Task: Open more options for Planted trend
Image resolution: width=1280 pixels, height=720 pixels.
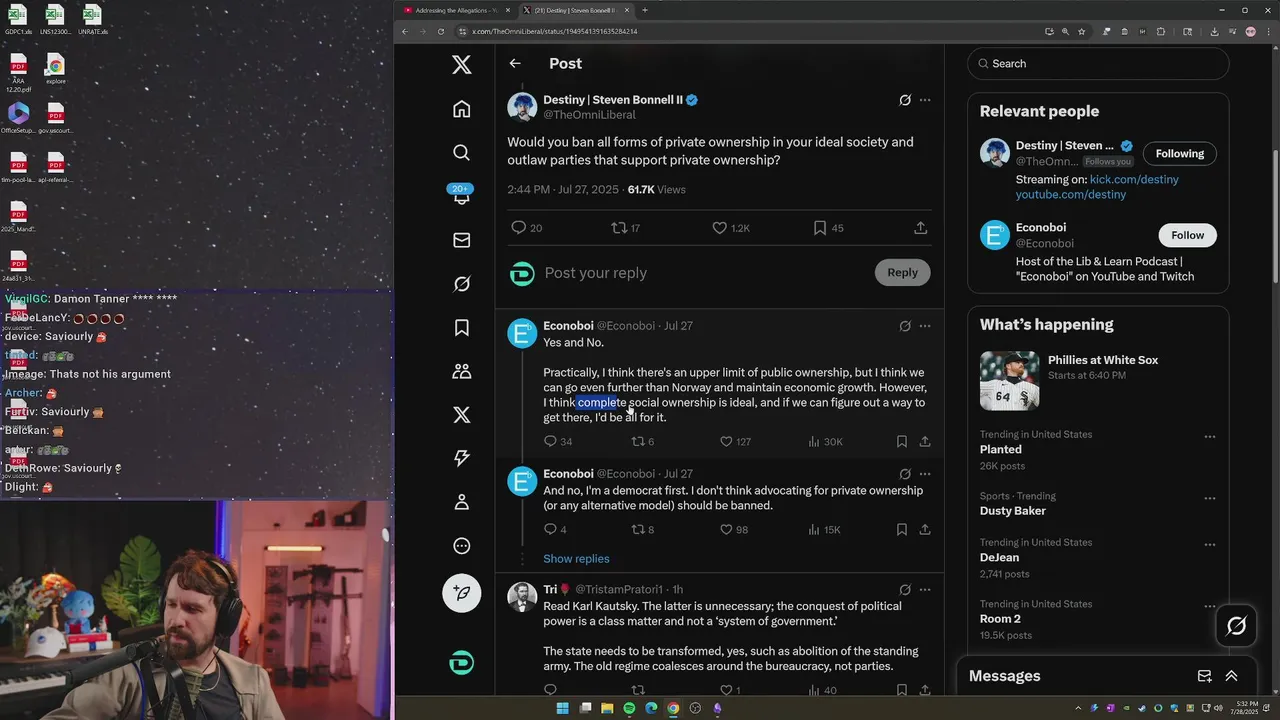Action: (1210, 437)
